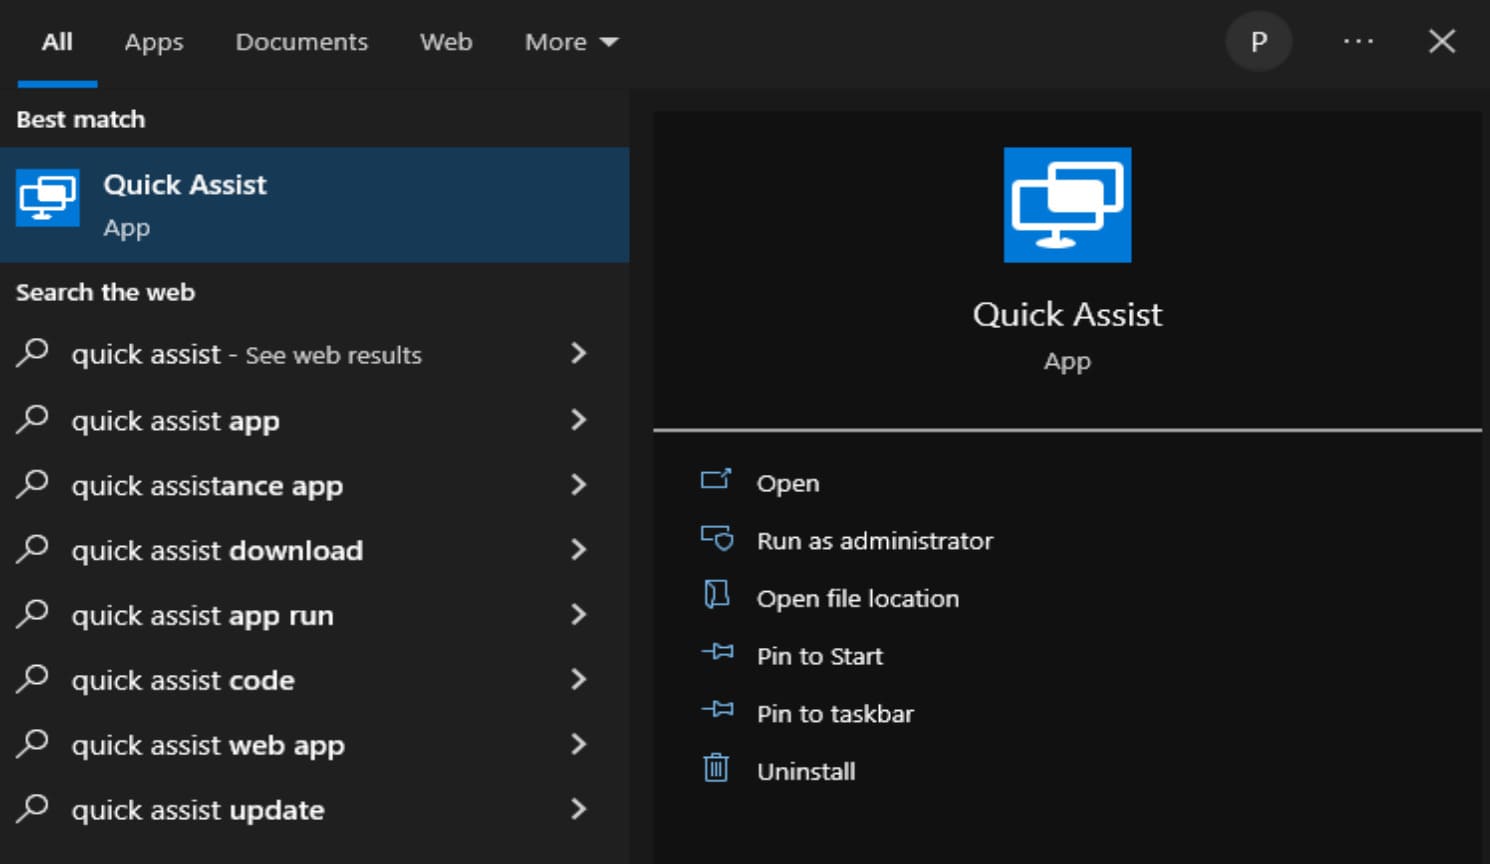
Task: Click the Run as administrator shield icon
Action: [716, 538]
